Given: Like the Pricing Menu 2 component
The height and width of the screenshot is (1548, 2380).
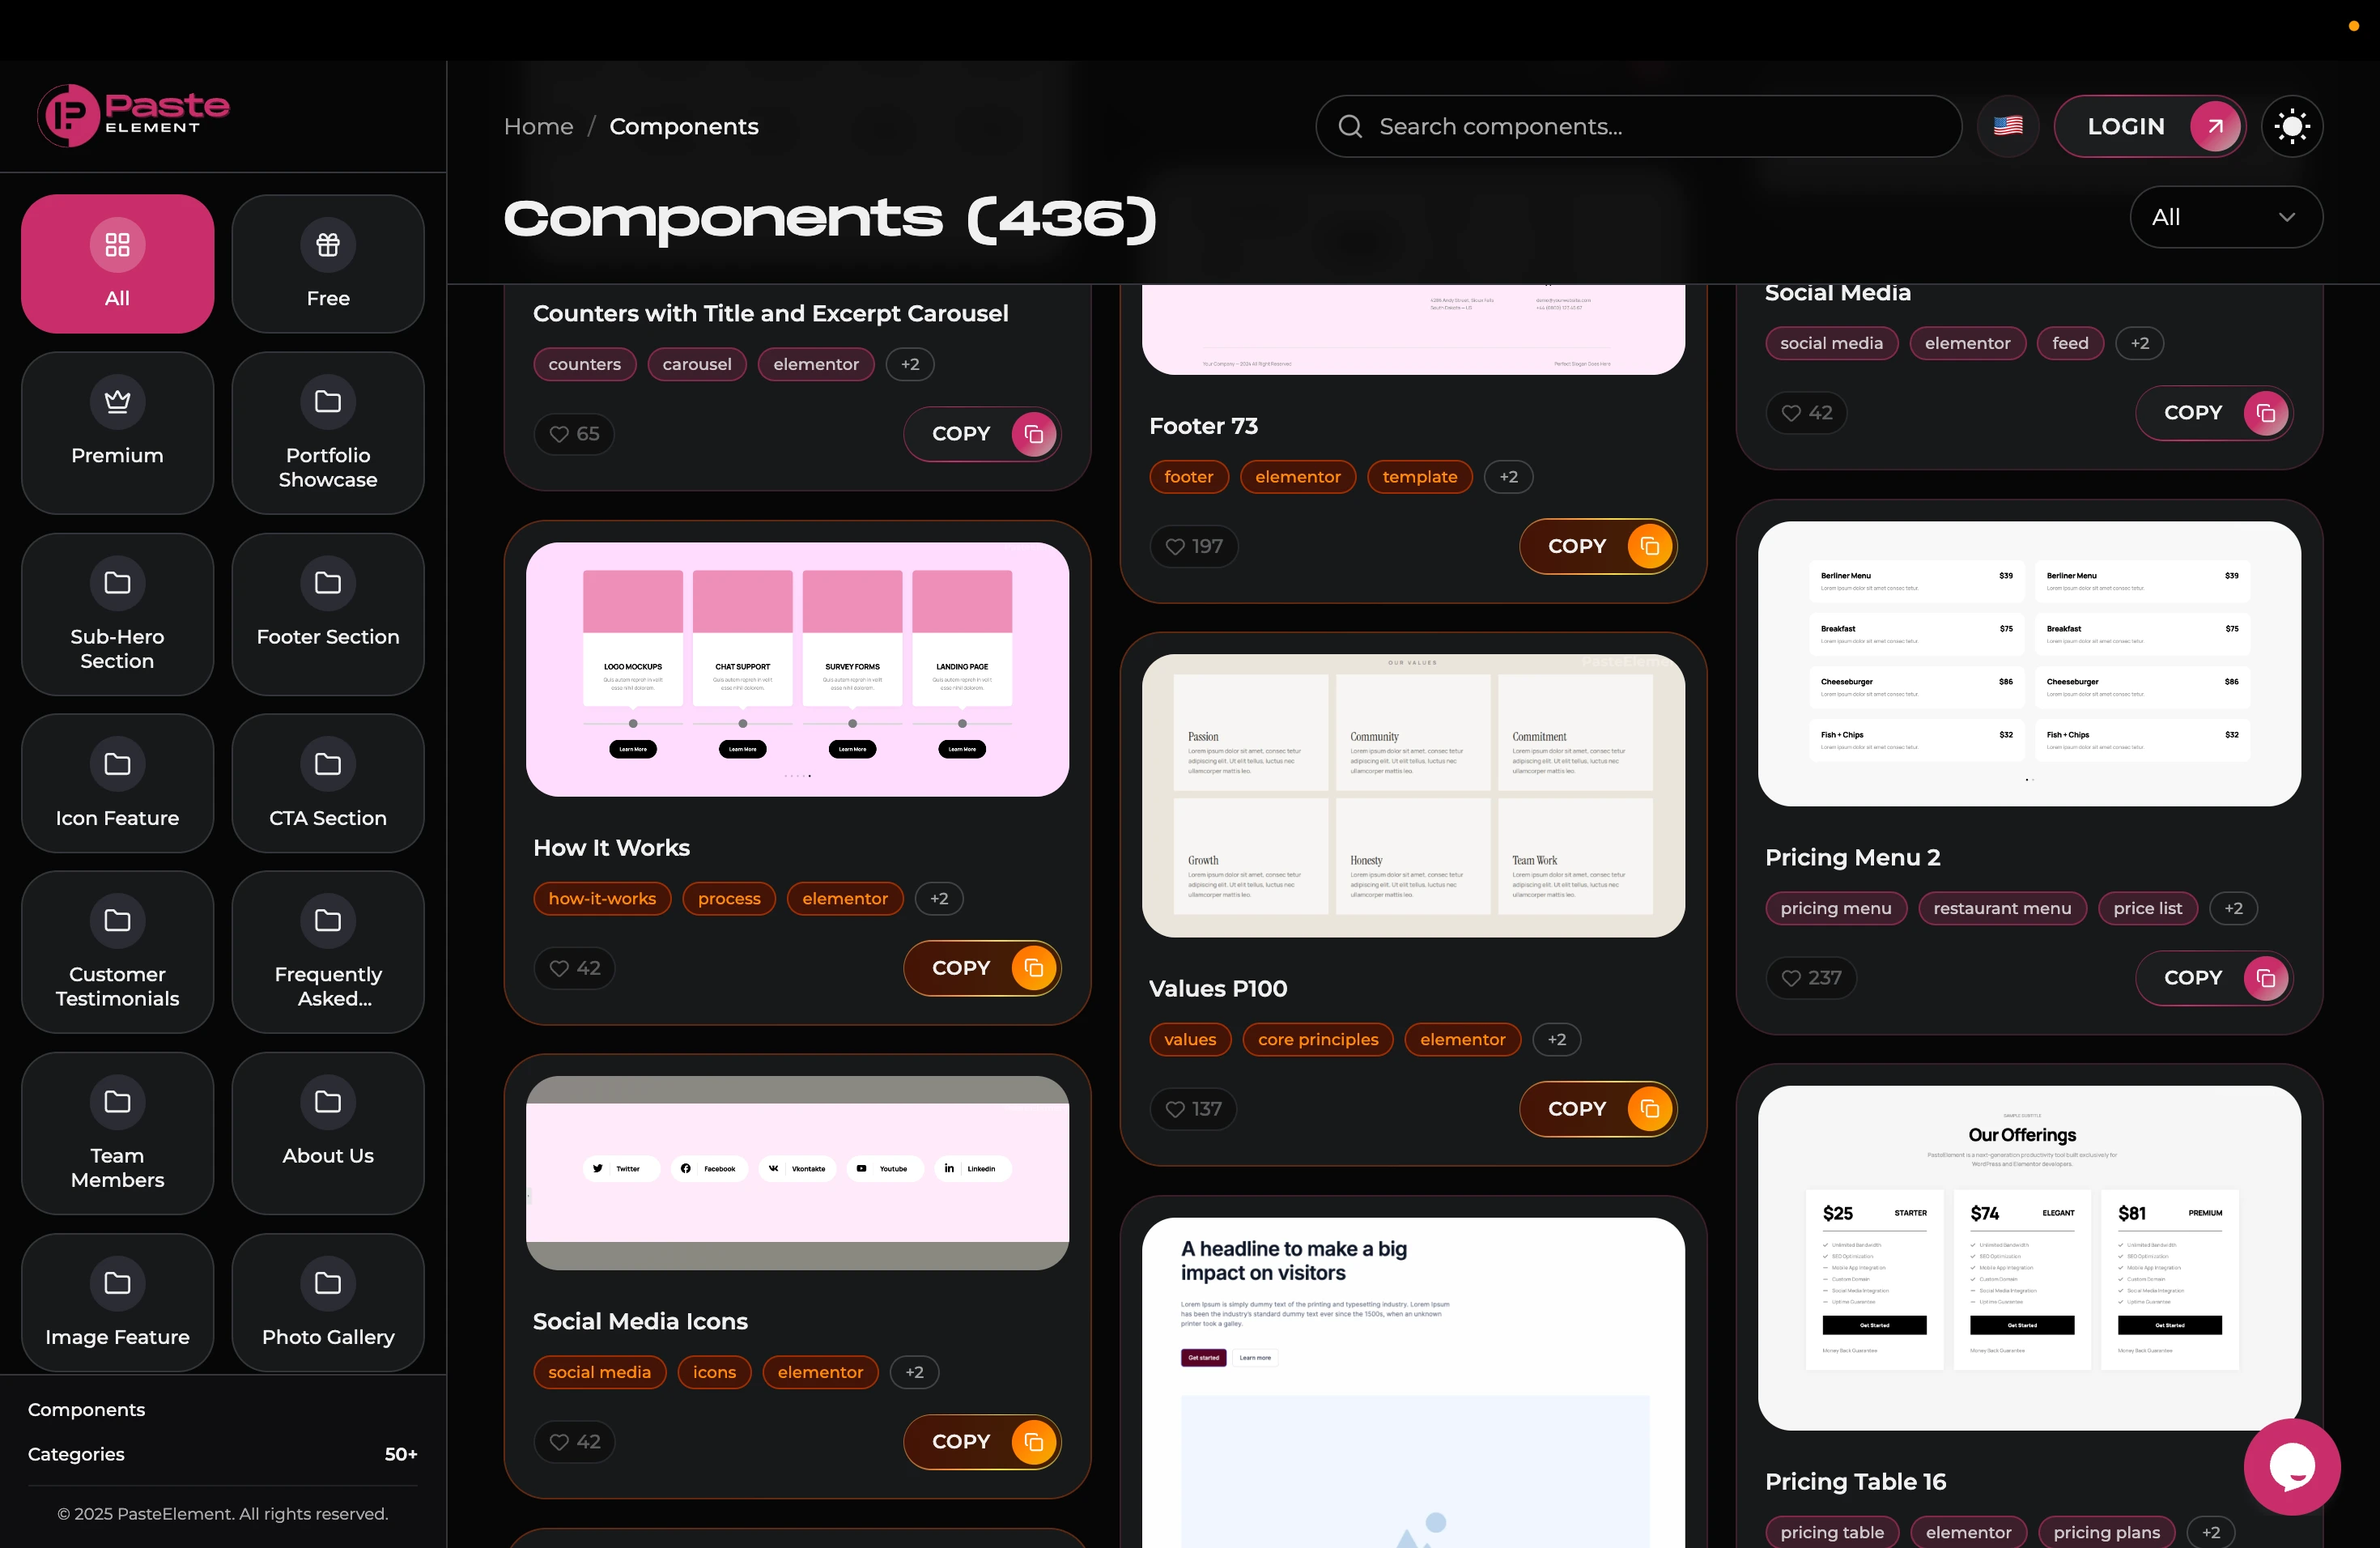Looking at the screenshot, I should [1810, 978].
